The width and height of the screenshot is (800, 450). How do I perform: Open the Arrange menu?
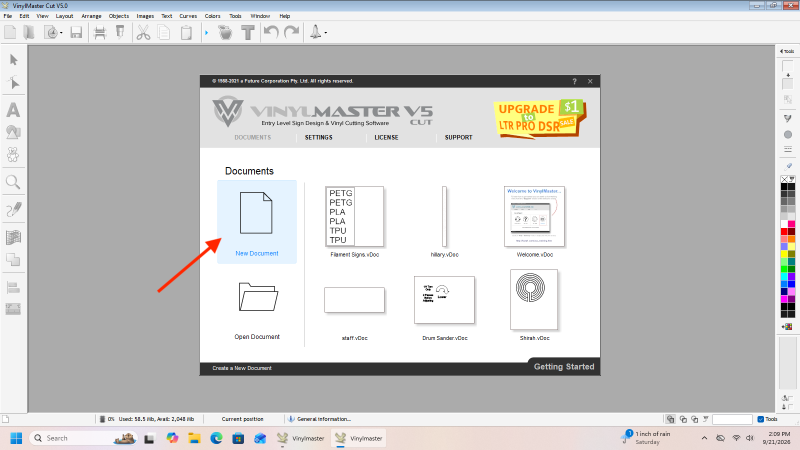pos(91,16)
